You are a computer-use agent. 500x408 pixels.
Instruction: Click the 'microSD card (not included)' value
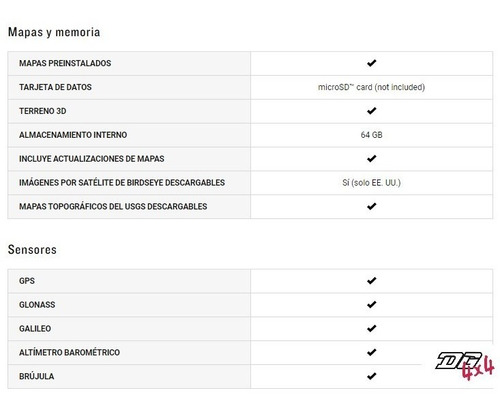371,87
